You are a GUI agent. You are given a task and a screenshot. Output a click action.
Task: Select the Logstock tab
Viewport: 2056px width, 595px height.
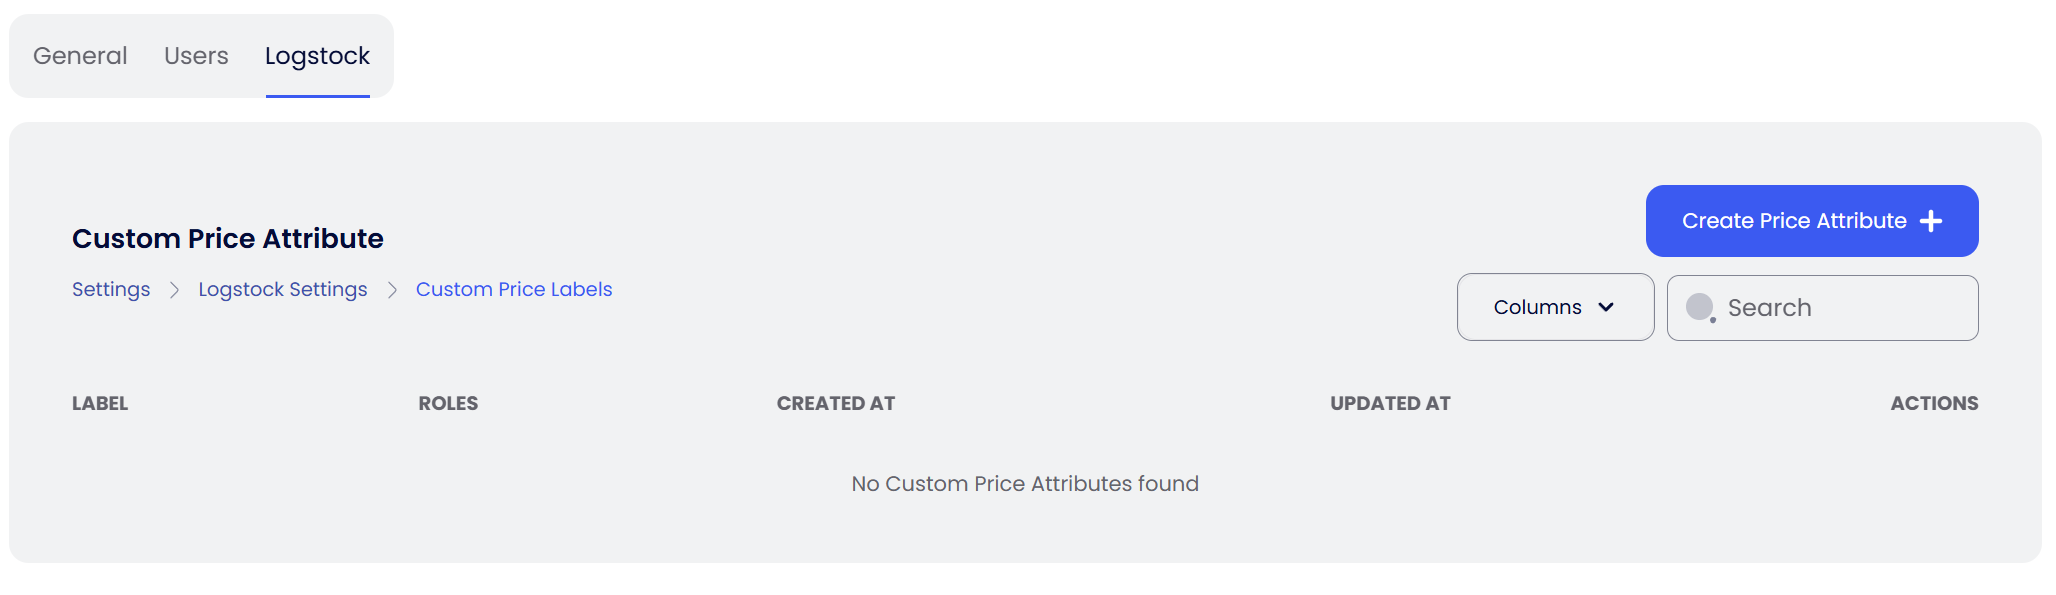[317, 56]
